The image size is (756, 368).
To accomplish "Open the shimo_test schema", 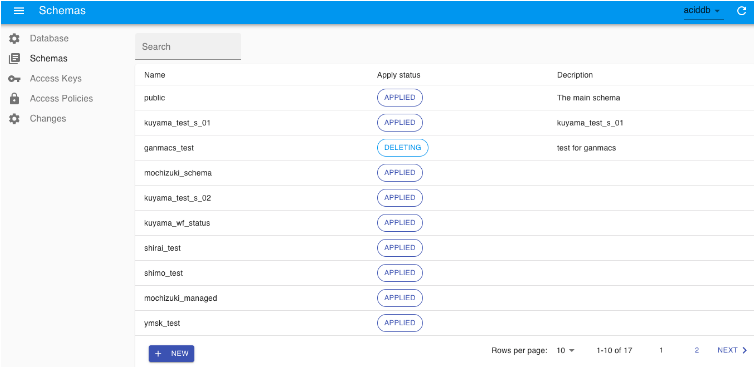I will pos(163,273).
